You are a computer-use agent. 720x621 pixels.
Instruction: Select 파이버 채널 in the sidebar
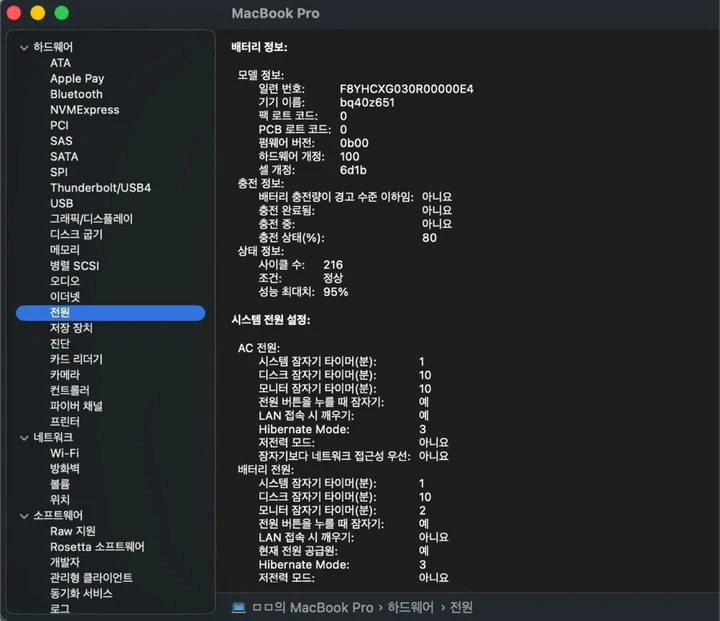(x=76, y=406)
